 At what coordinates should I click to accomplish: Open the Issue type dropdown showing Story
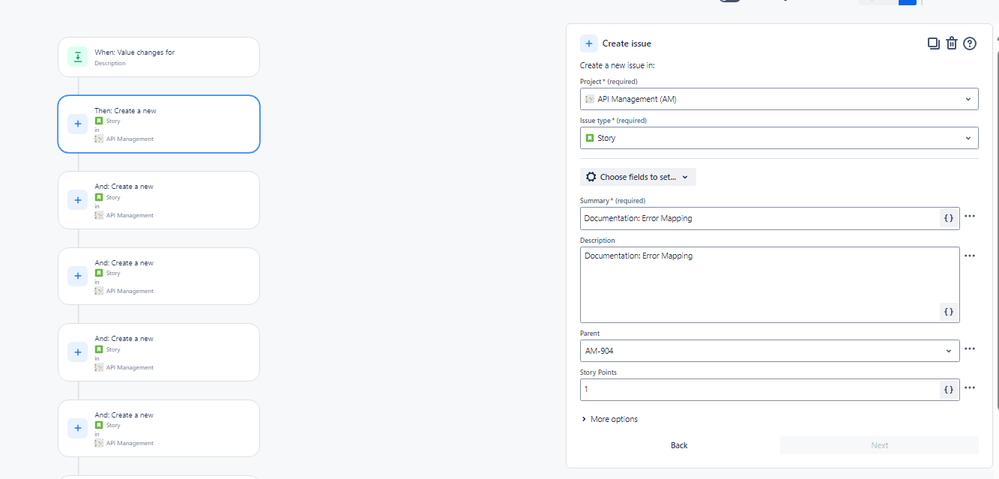tap(779, 138)
